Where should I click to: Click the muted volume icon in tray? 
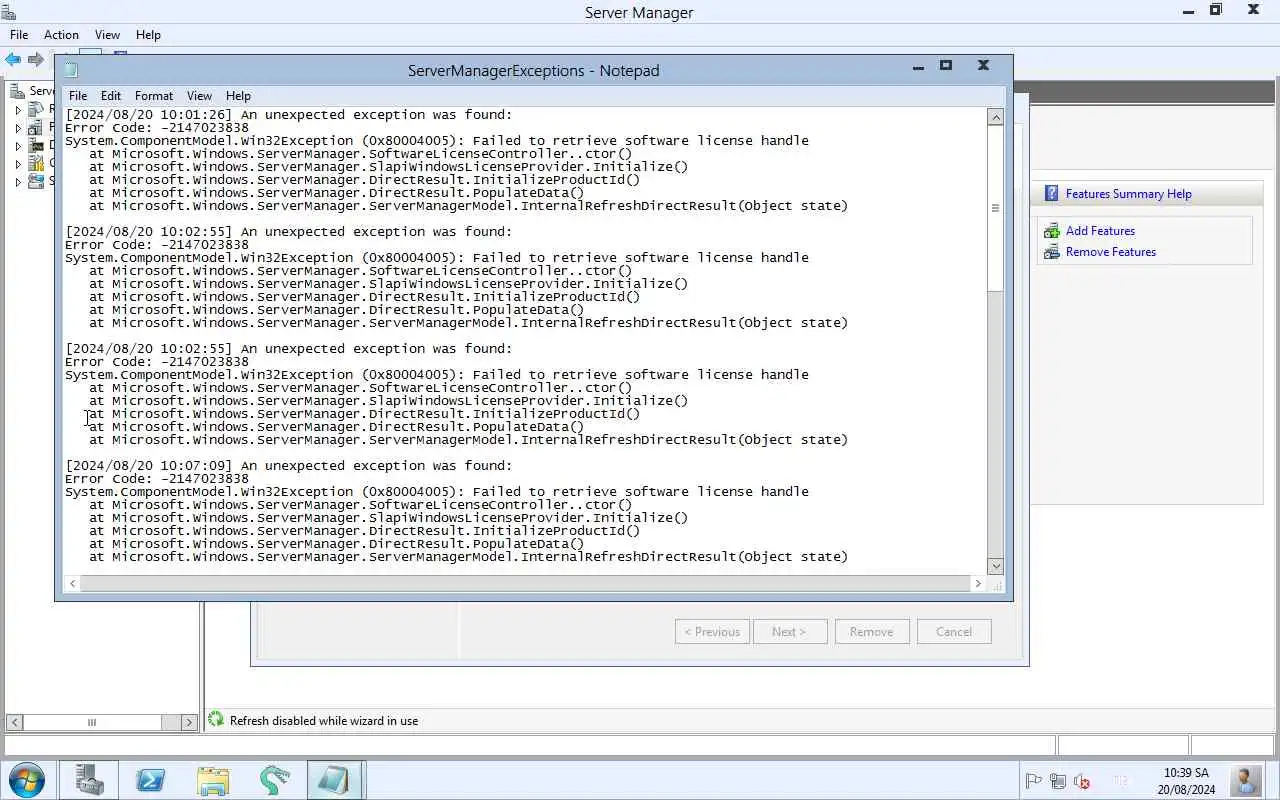(1083, 781)
